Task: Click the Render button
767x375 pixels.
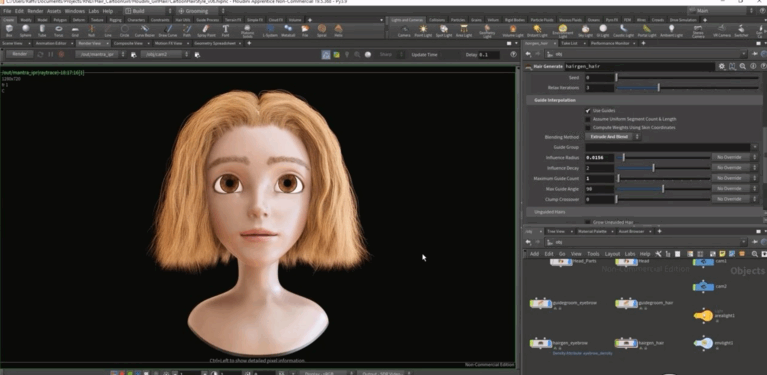Action: pyautogui.click(x=20, y=54)
